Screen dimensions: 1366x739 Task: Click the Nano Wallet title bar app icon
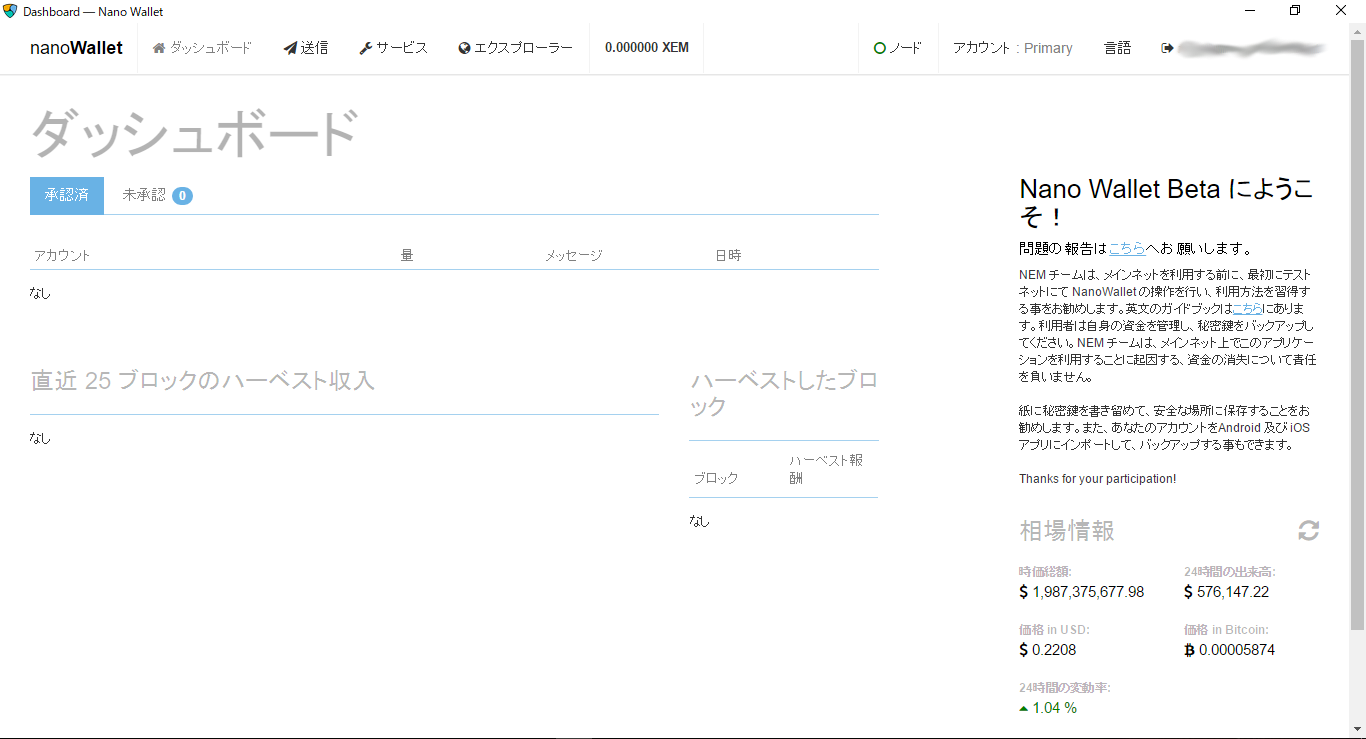pos(10,11)
